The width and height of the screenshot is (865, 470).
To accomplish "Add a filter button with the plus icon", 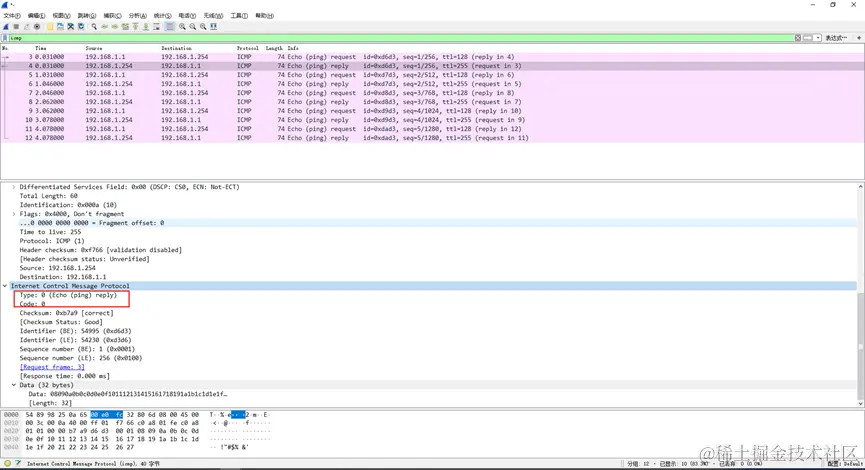I will (859, 38).
